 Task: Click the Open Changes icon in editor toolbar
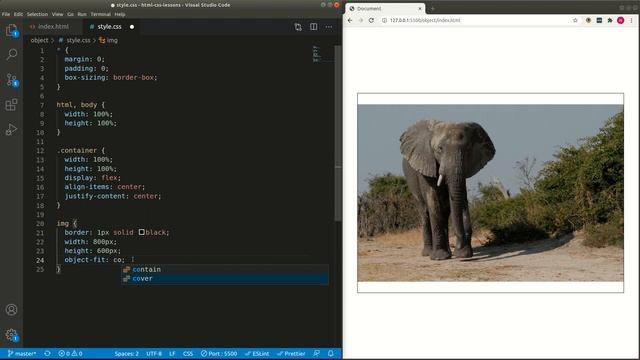click(298, 27)
